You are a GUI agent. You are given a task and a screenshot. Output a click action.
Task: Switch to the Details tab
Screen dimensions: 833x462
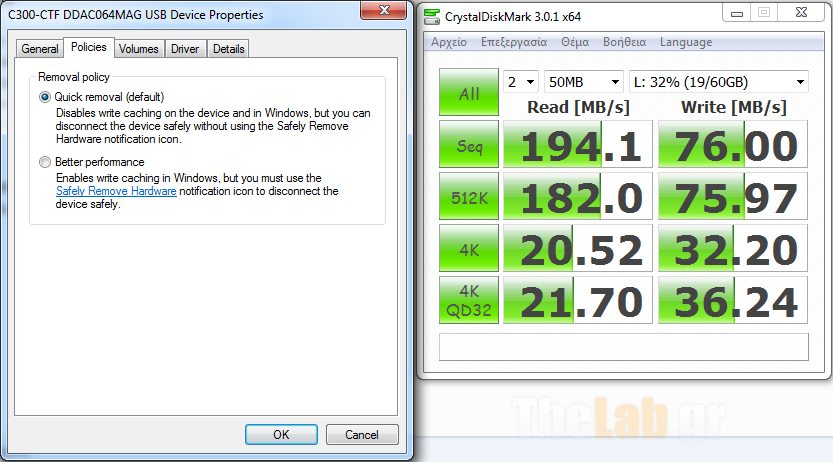coord(228,49)
